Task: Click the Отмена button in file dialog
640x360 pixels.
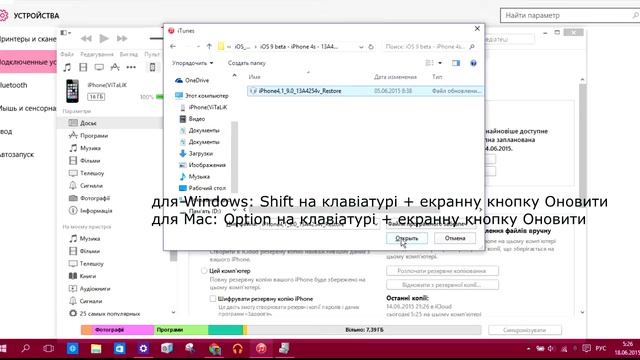Action: pos(455,238)
